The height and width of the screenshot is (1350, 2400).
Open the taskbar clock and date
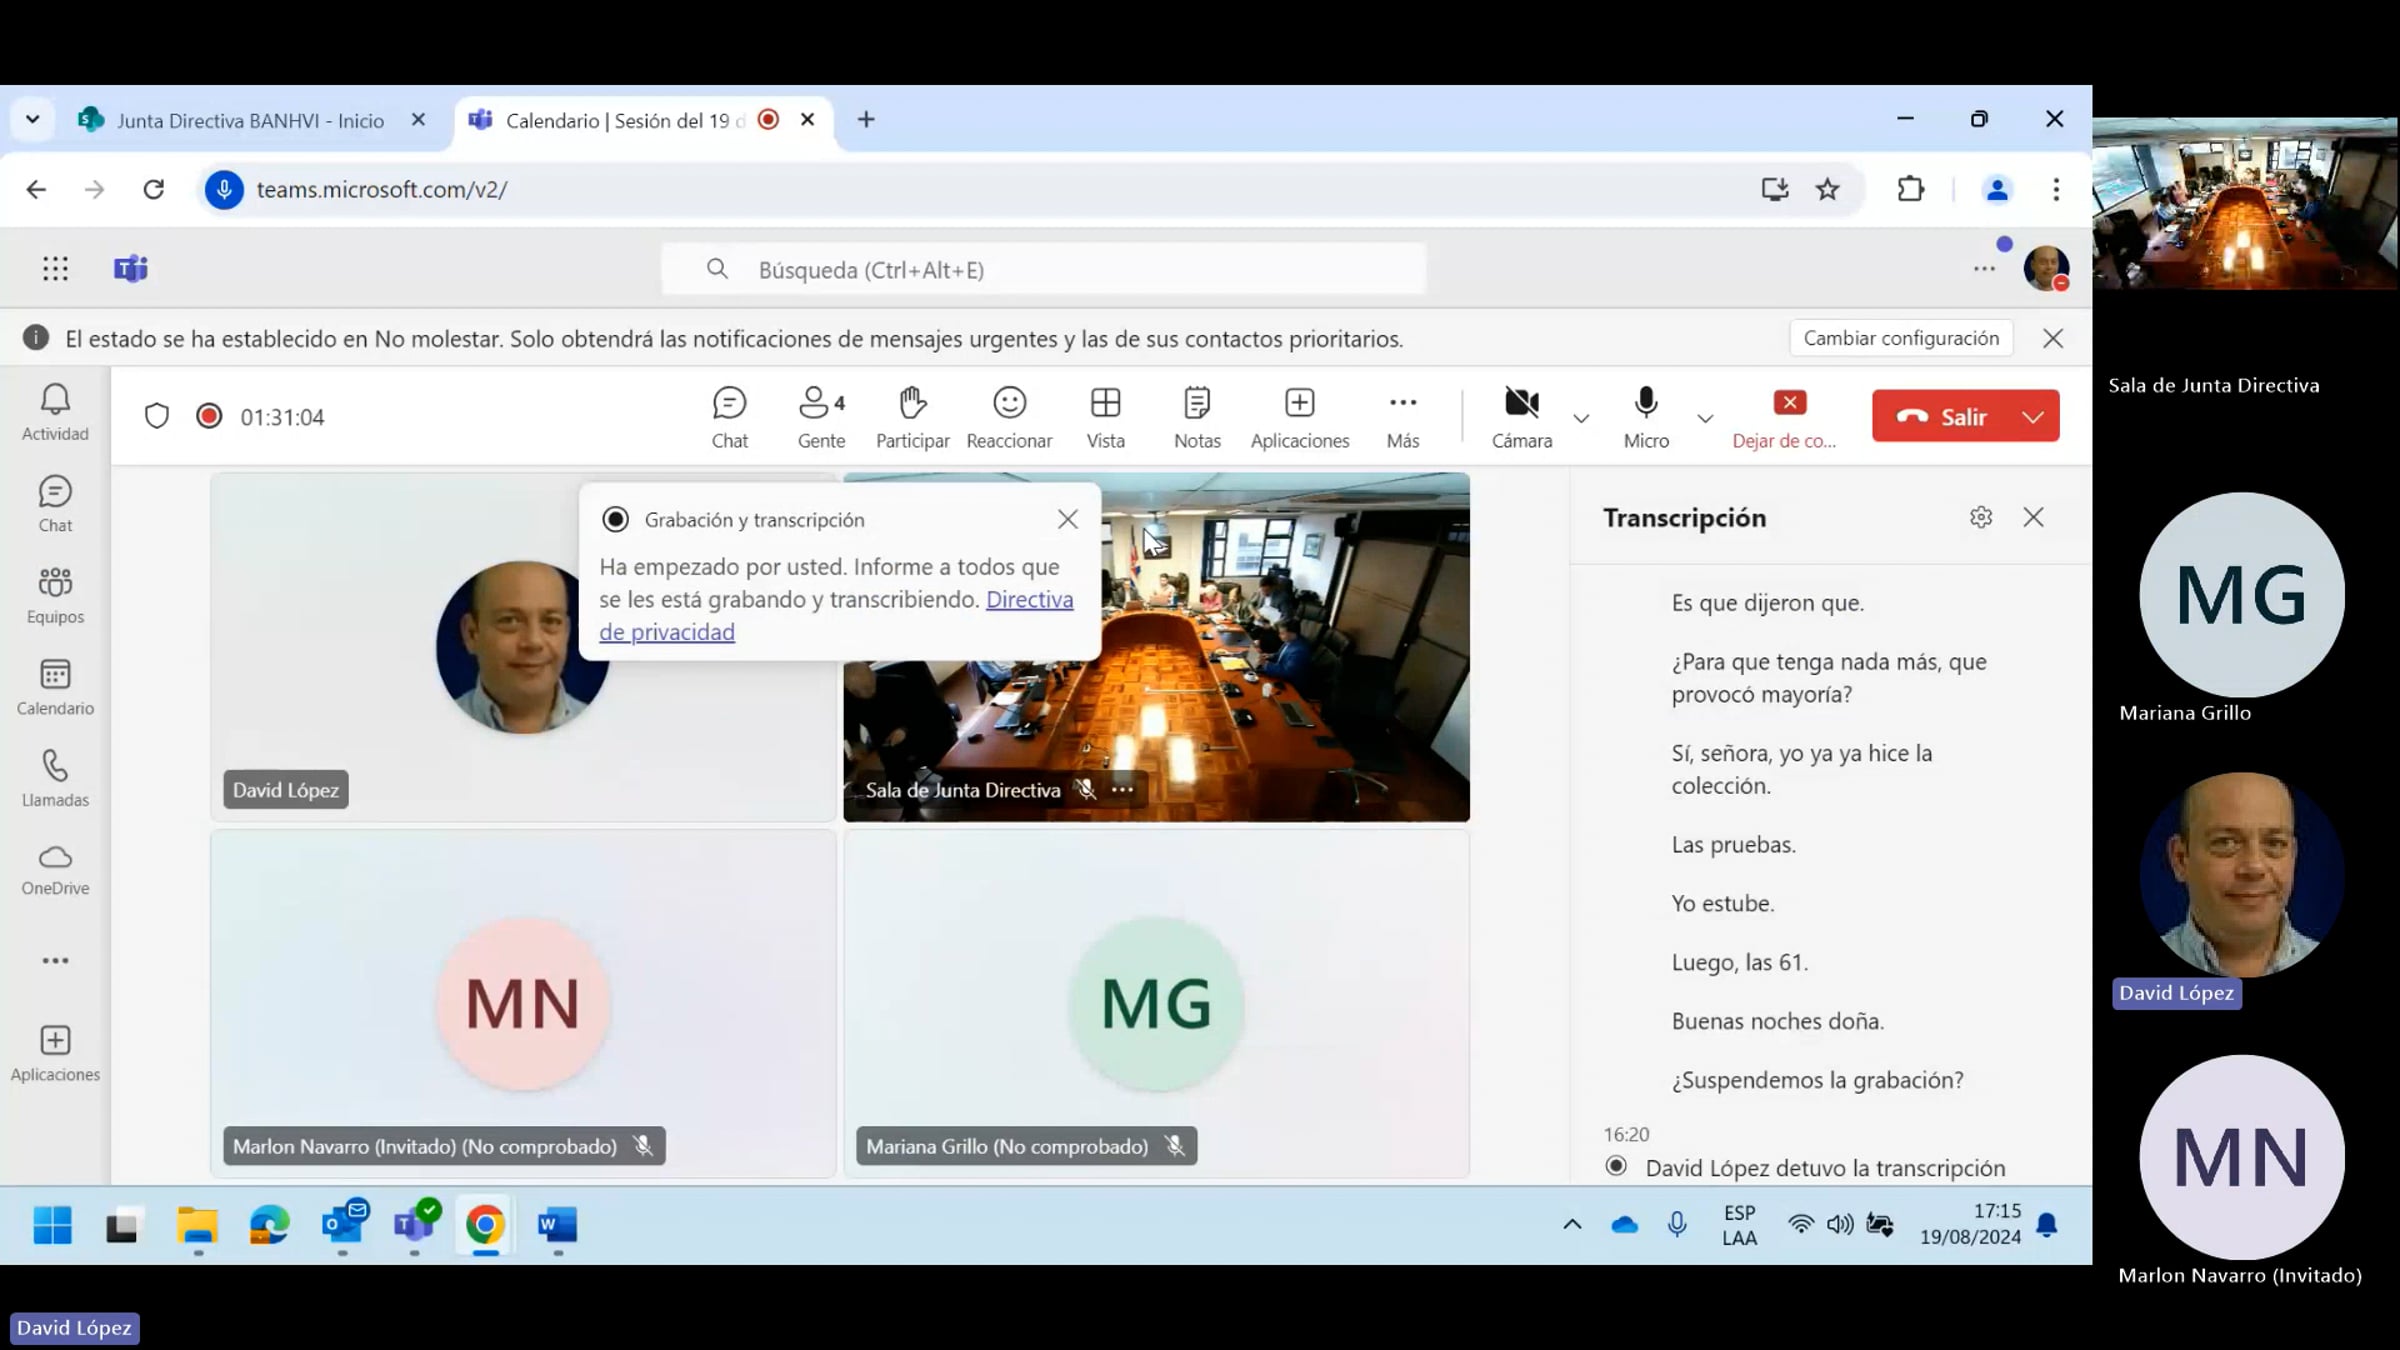coord(1970,1224)
